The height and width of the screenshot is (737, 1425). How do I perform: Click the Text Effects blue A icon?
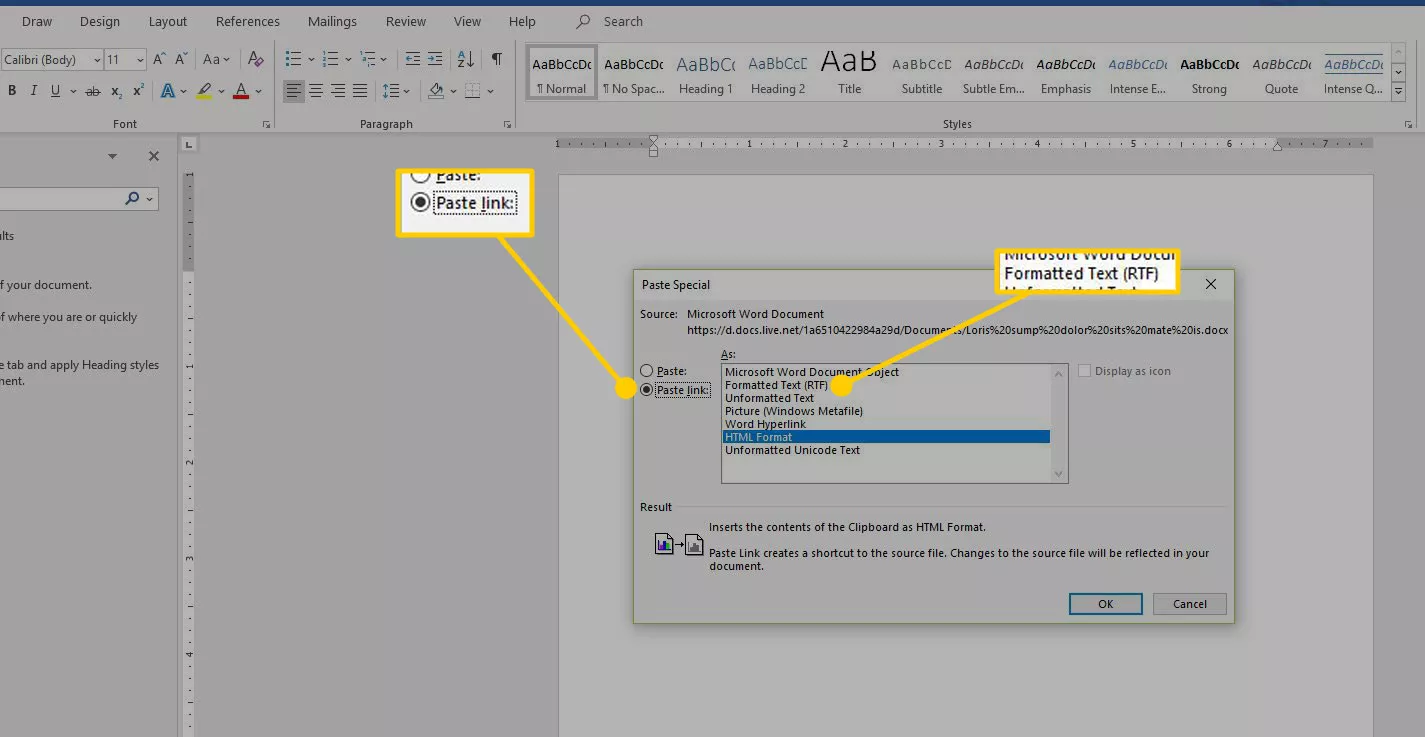pyautogui.click(x=167, y=91)
